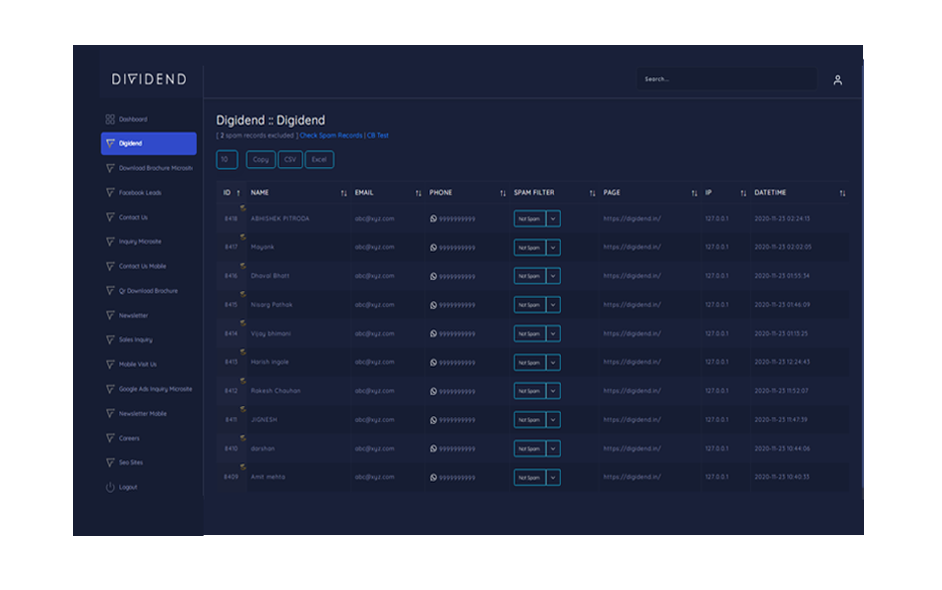Toggle sorting on the DATETIME column
The image size is (942, 590).
843,193
